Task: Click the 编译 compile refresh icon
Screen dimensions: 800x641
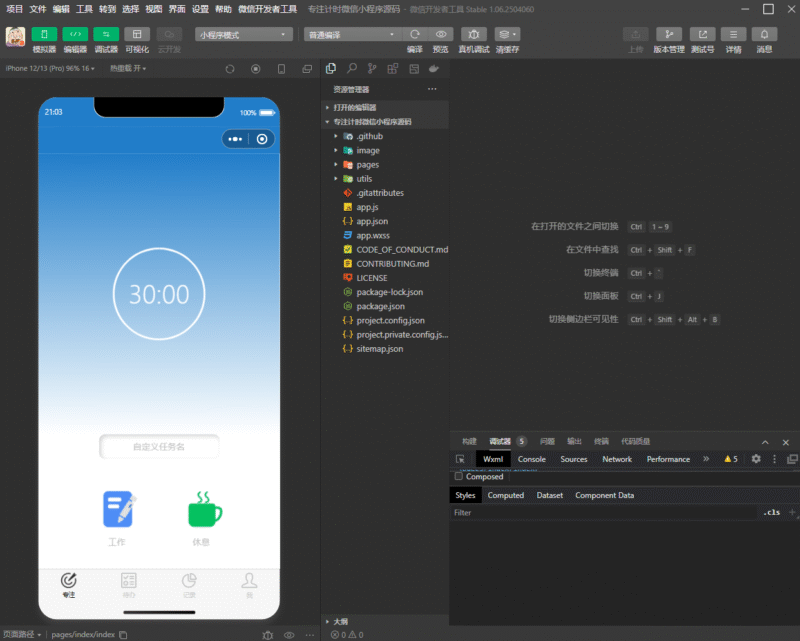Action: [x=415, y=34]
